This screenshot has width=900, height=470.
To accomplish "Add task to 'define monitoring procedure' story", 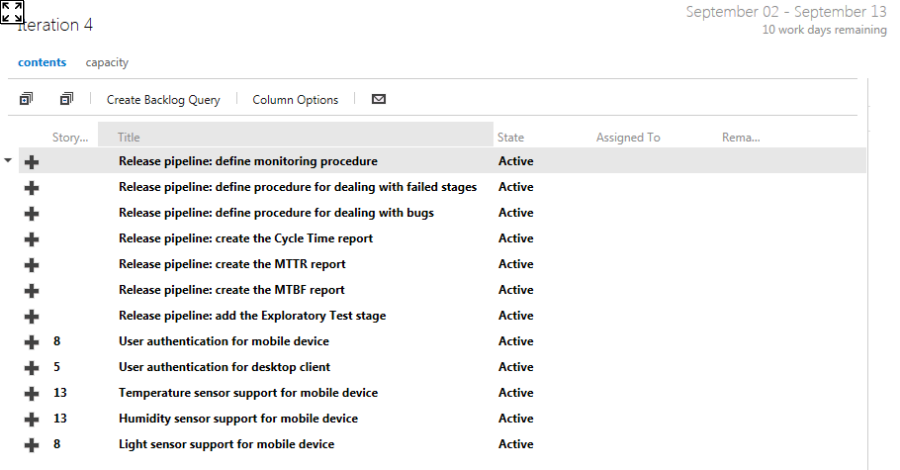I will (31, 162).
